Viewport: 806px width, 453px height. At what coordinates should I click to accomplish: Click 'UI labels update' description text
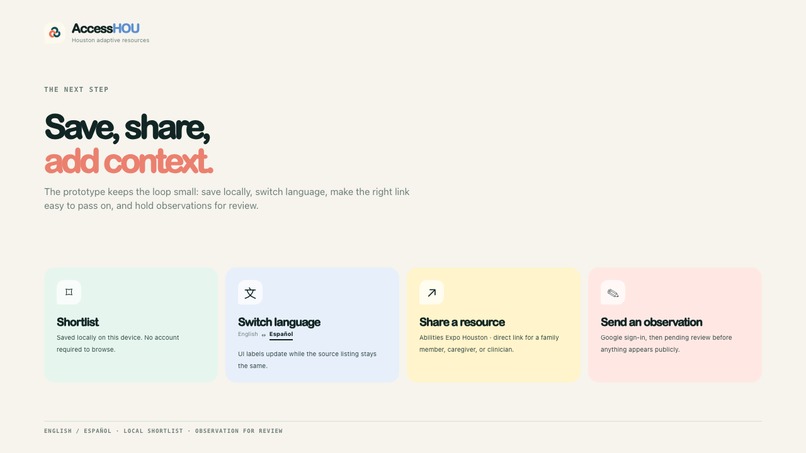pos(307,360)
